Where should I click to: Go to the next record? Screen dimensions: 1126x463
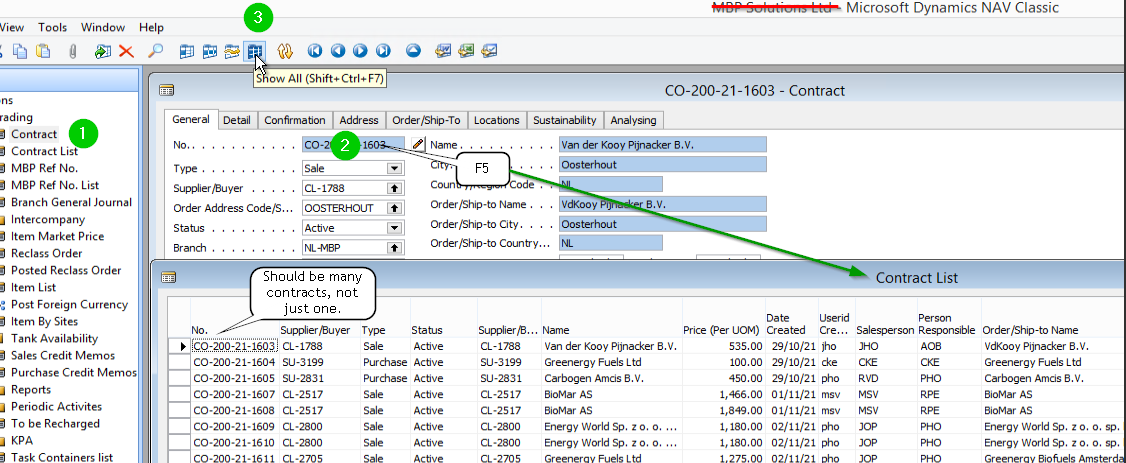point(360,50)
